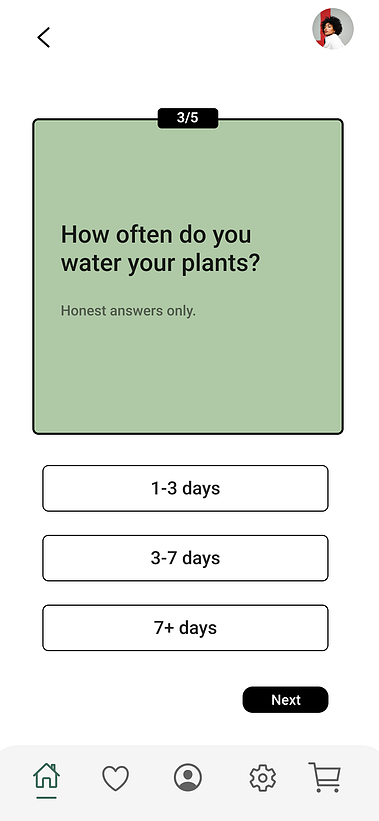Select the 1-3 days answer

pos(185,488)
